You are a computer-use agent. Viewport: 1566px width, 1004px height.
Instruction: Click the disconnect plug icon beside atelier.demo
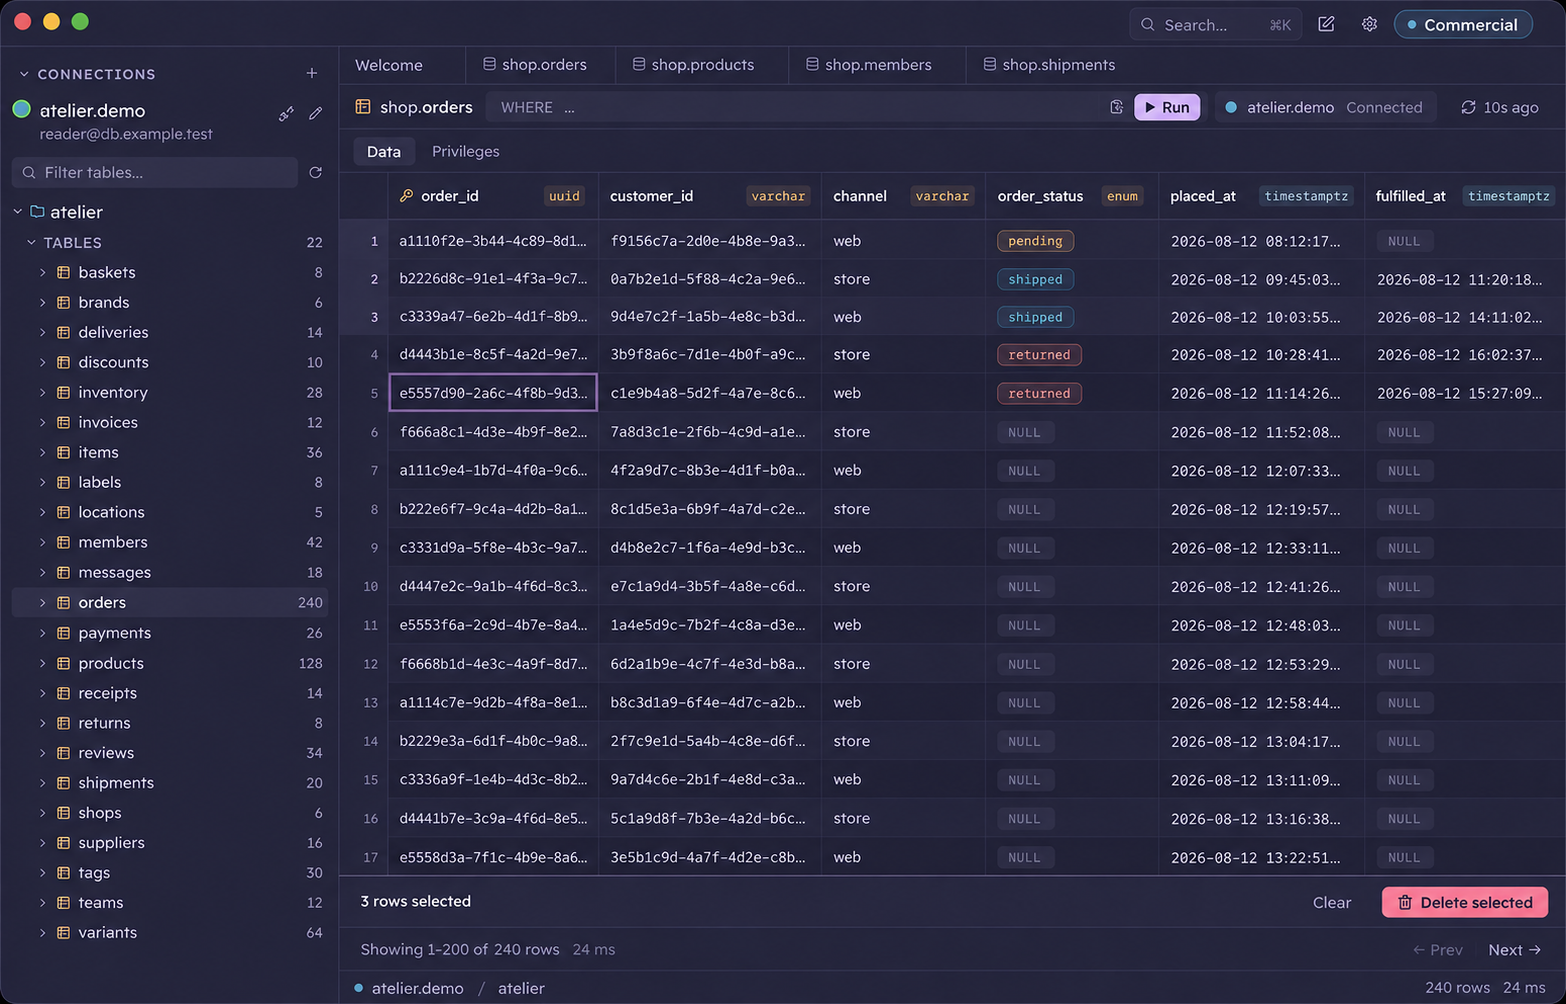286,114
